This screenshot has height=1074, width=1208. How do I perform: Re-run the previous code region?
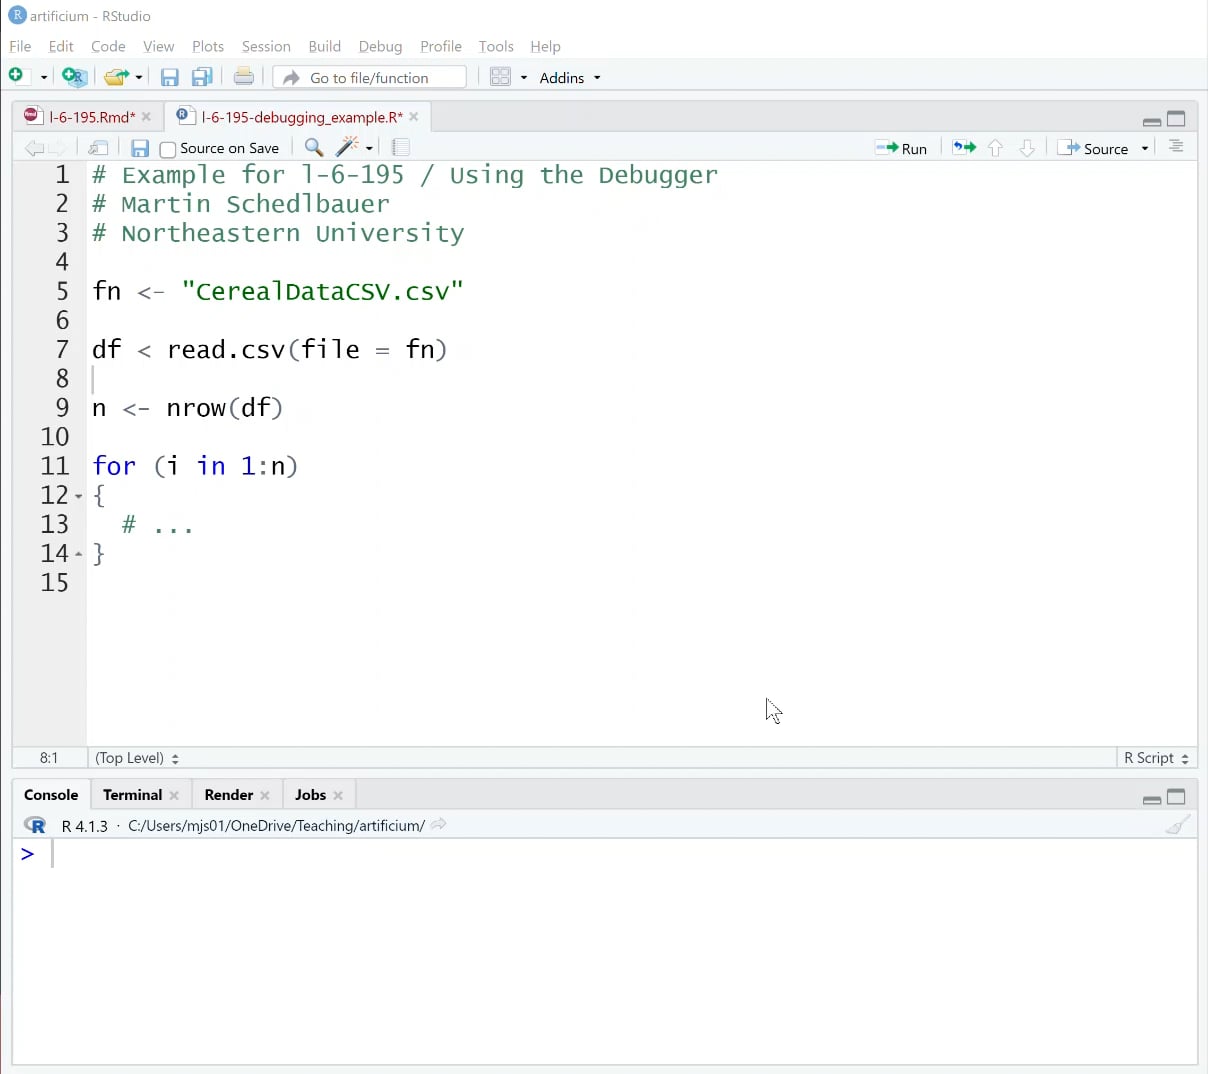pyautogui.click(x=964, y=148)
